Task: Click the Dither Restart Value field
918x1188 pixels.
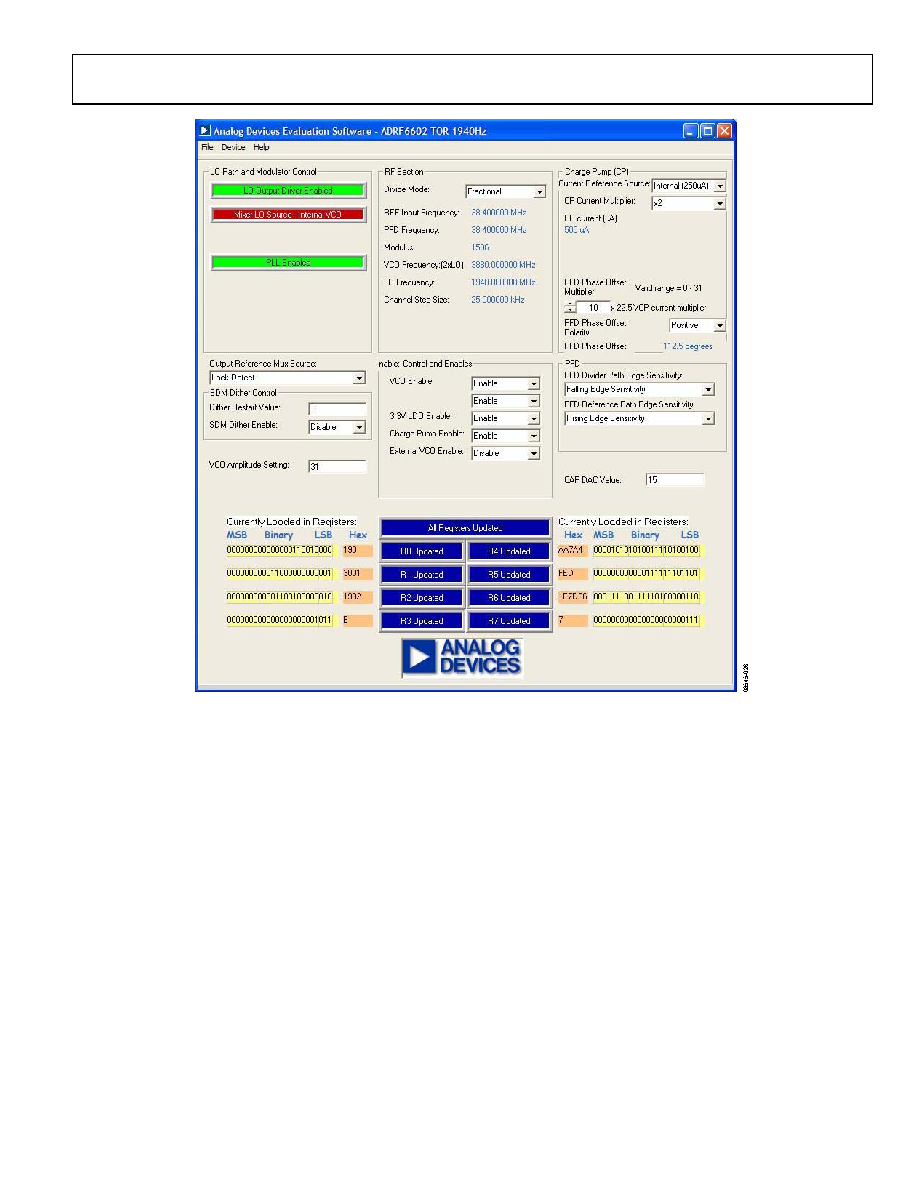Action: [x=338, y=409]
